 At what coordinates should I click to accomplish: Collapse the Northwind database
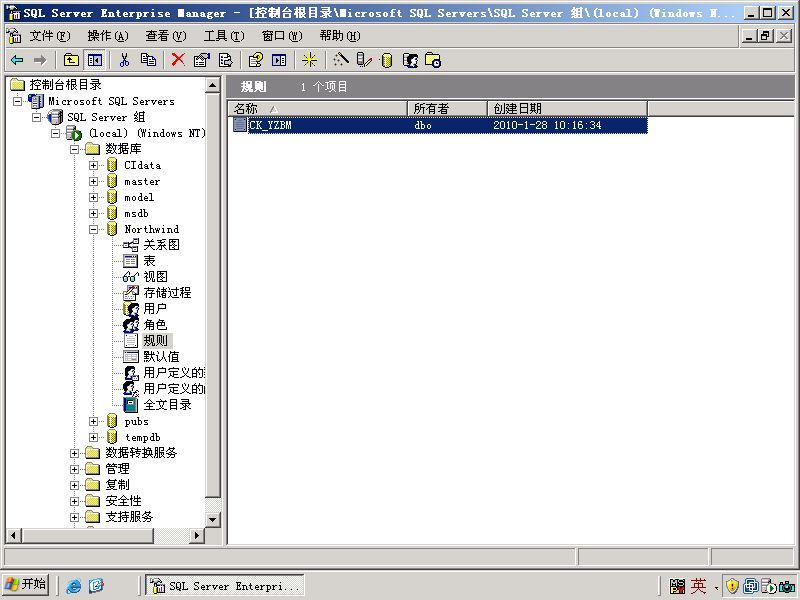[x=93, y=229]
